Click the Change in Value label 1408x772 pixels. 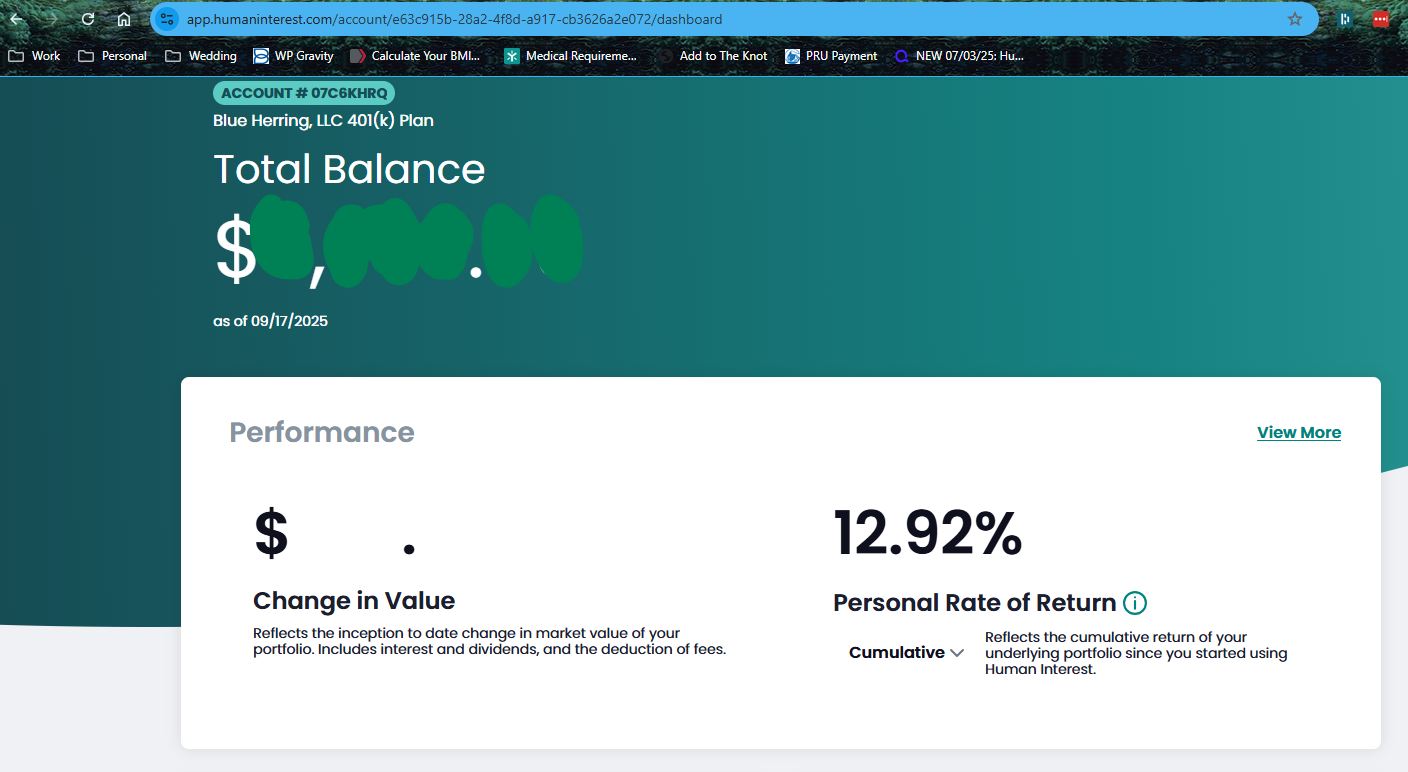click(x=354, y=601)
